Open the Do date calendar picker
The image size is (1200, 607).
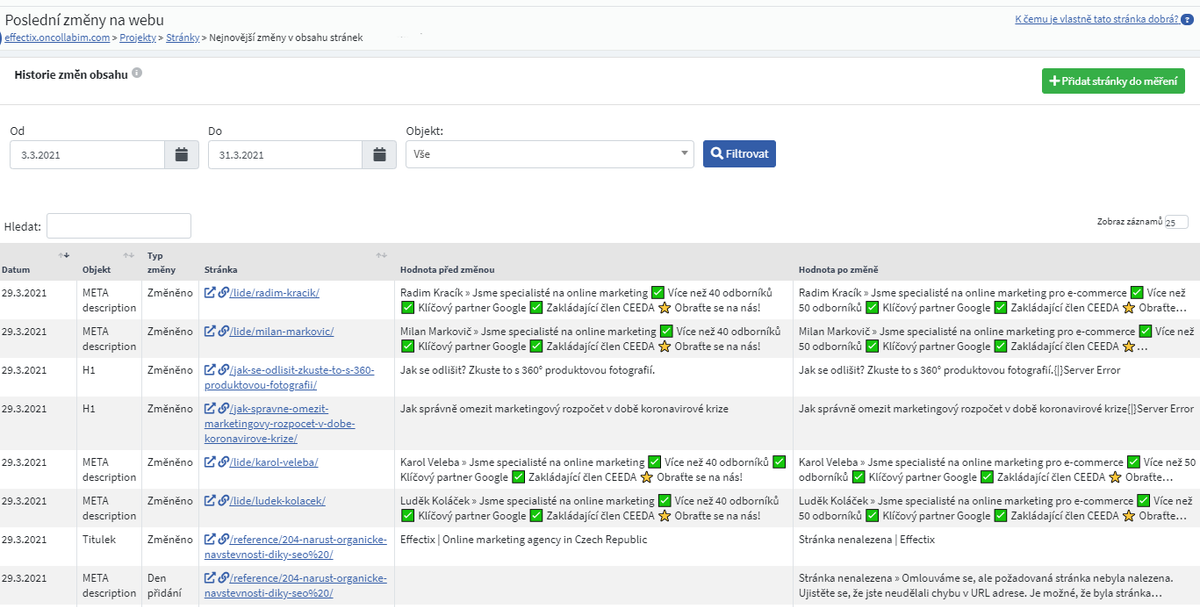click(379, 155)
